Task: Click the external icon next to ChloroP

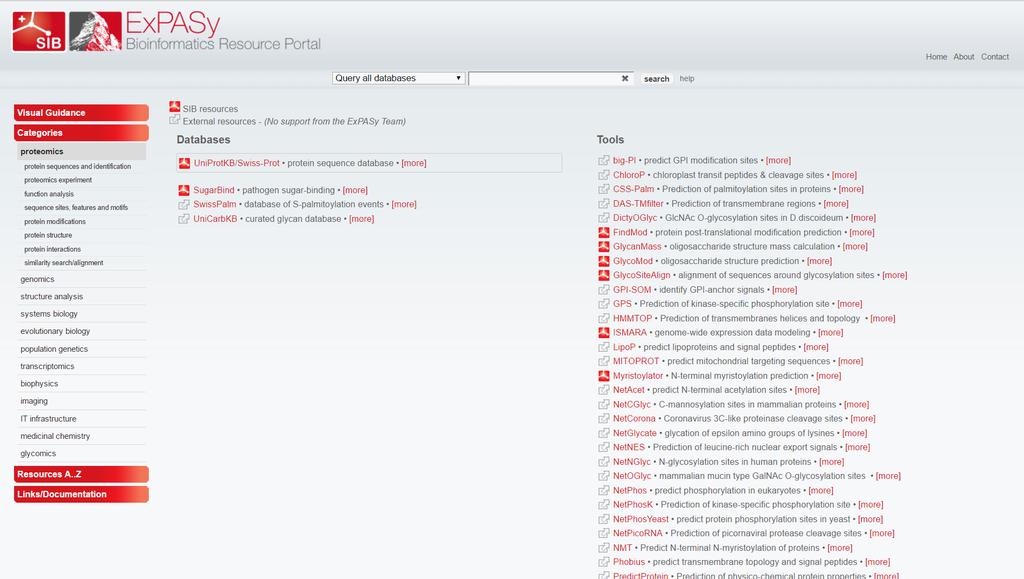Action: tap(604, 175)
